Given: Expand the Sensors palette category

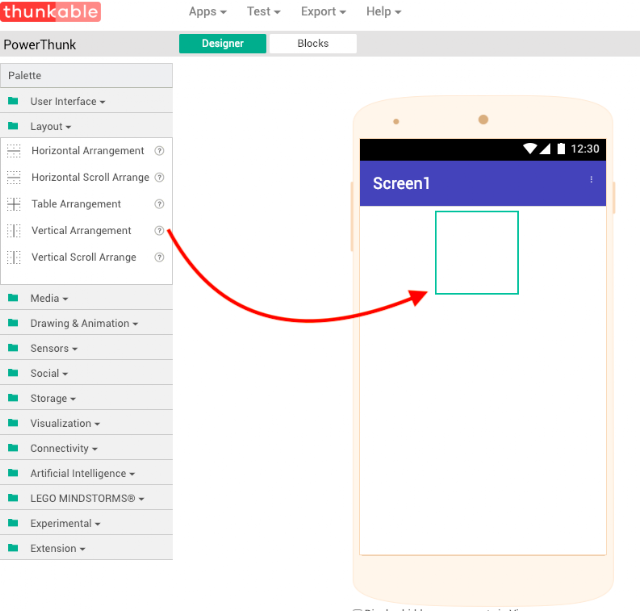Looking at the screenshot, I should tap(86, 348).
